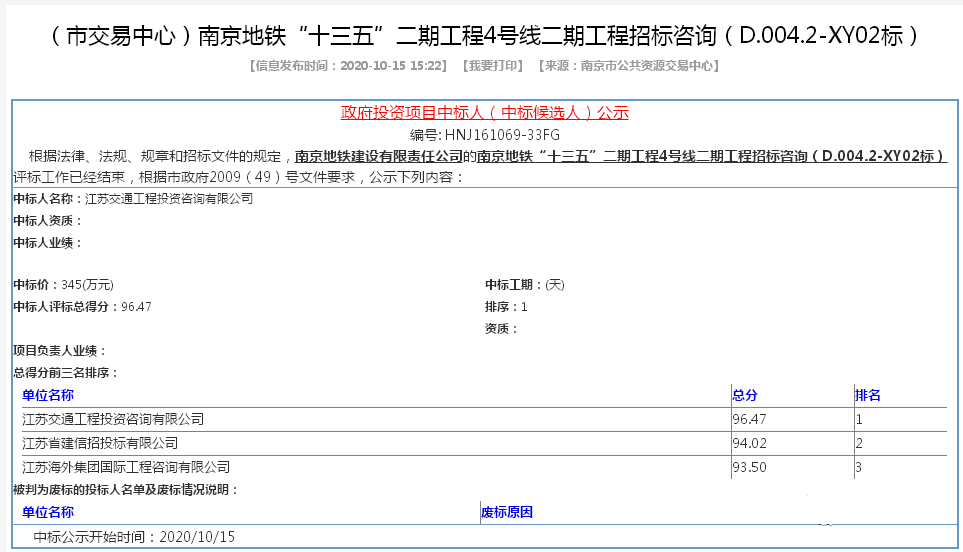Click the underlined 南京地铁建设有限责任公司 text
Image resolution: width=963 pixels, height=552 pixels.
(x=378, y=156)
